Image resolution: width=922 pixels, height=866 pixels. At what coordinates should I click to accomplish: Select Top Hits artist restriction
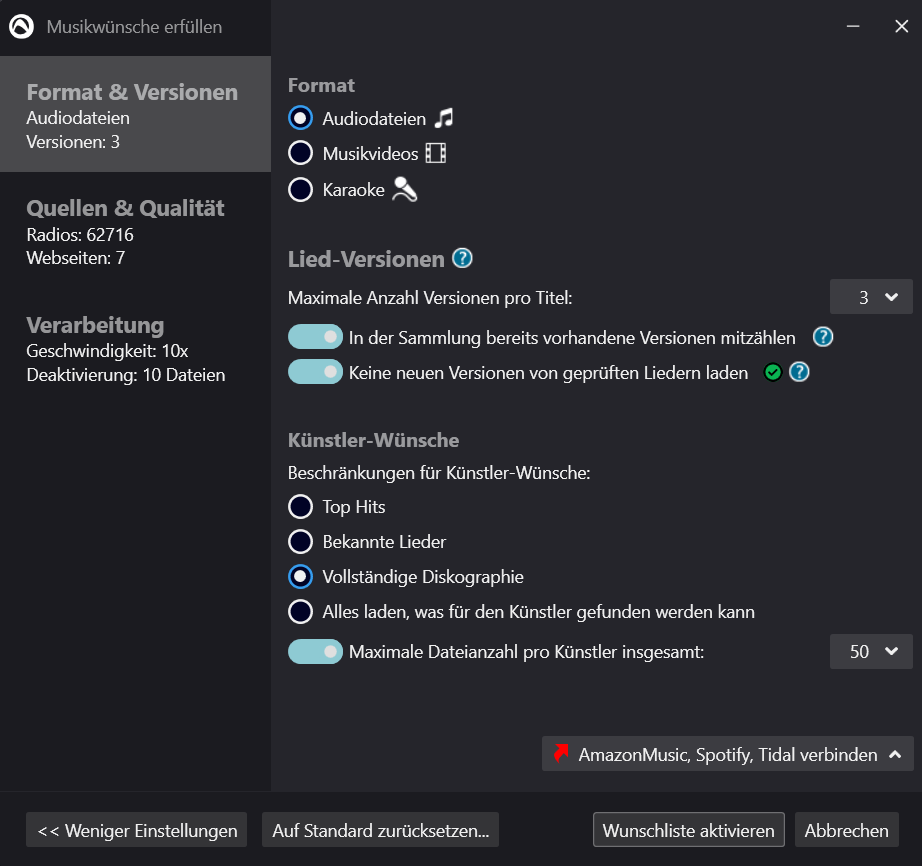(300, 507)
